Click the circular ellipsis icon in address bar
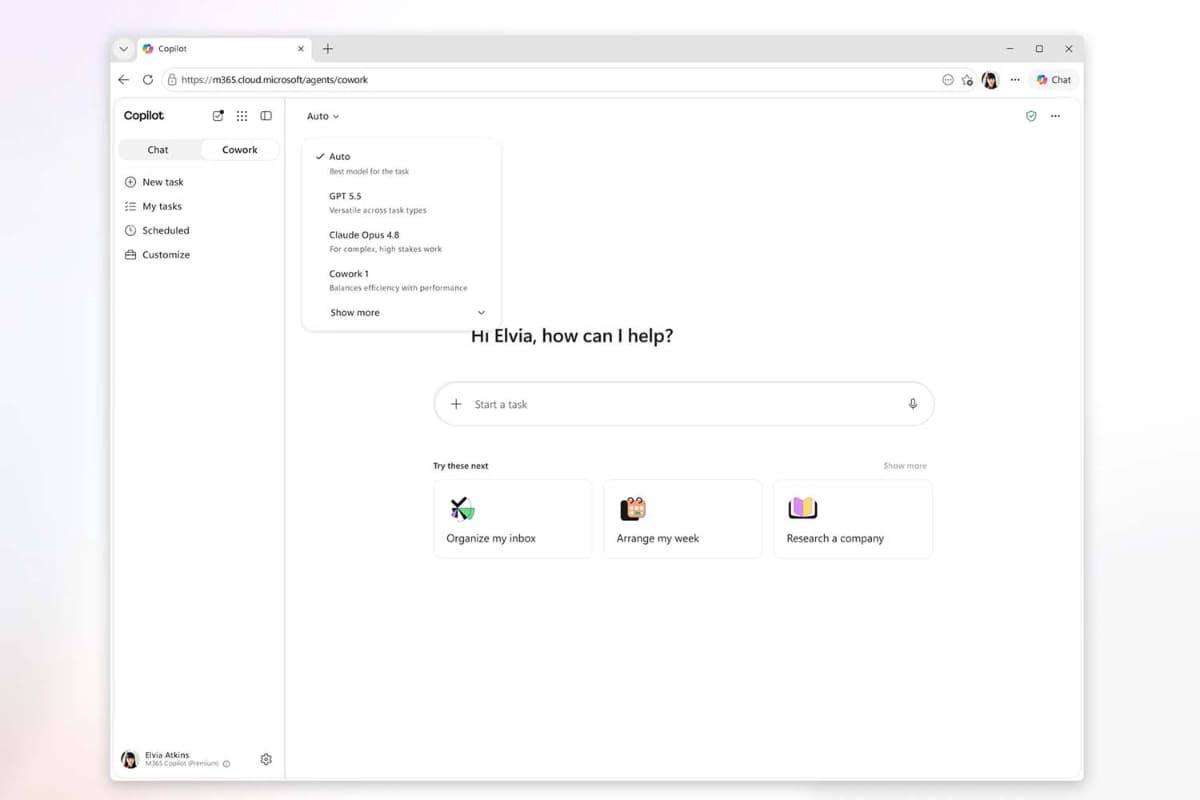Image resolution: width=1200 pixels, height=800 pixels. tap(948, 80)
